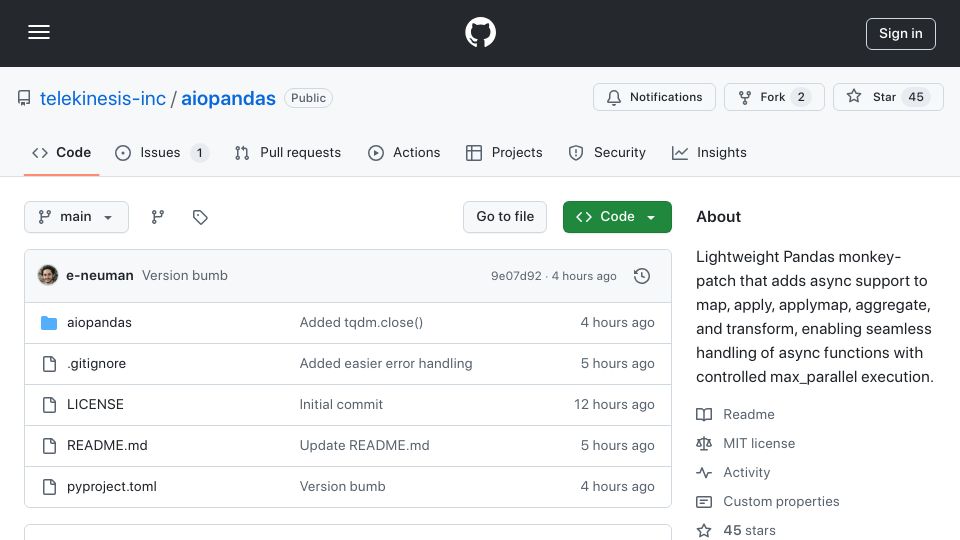
Task: Open pyproject.toml 'Version bumb' commit message
Action: pyautogui.click(x=342, y=487)
